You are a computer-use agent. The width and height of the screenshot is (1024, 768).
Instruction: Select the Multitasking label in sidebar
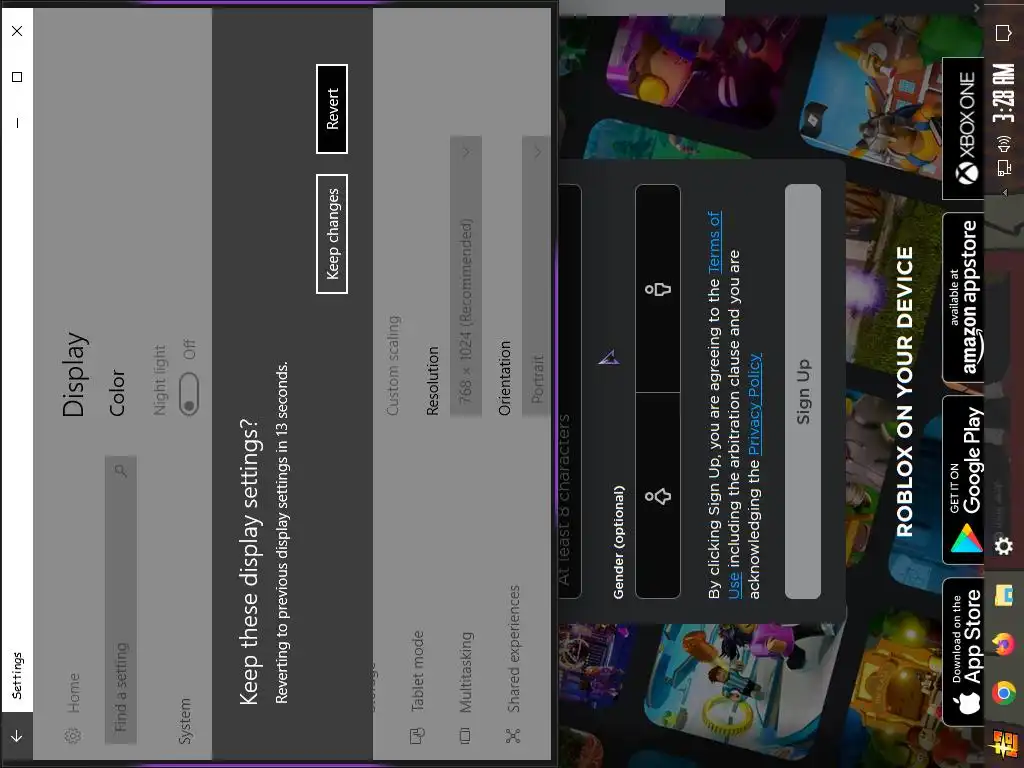[466, 671]
